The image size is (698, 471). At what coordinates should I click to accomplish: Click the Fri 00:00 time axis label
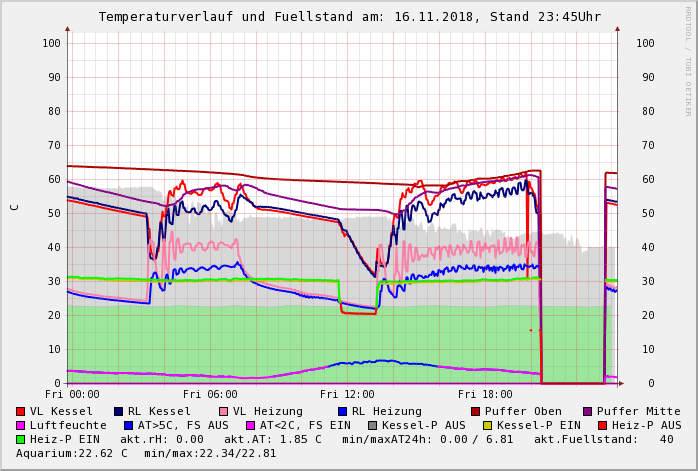72,395
